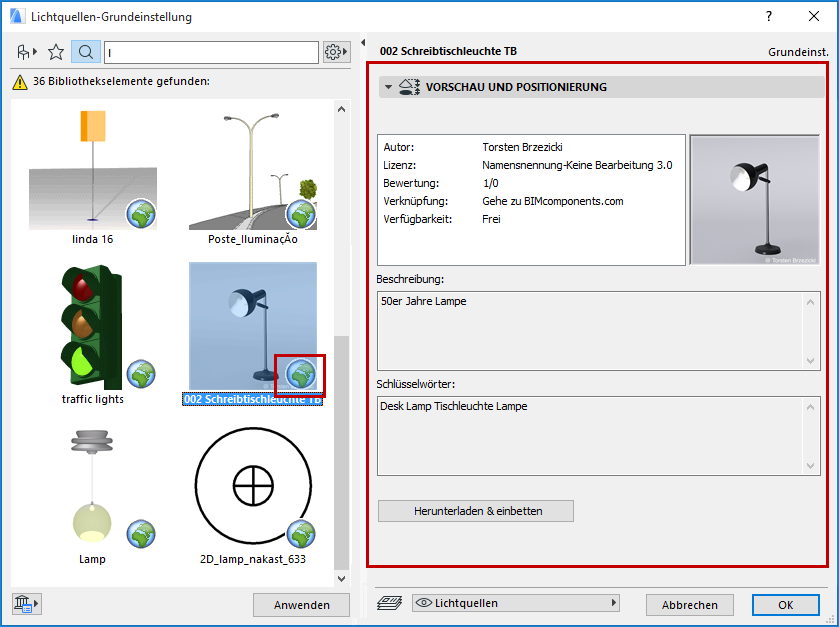Click the 002 Schreibtischleuchte TB panel title
The image size is (839, 627).
tap(448, 51)
